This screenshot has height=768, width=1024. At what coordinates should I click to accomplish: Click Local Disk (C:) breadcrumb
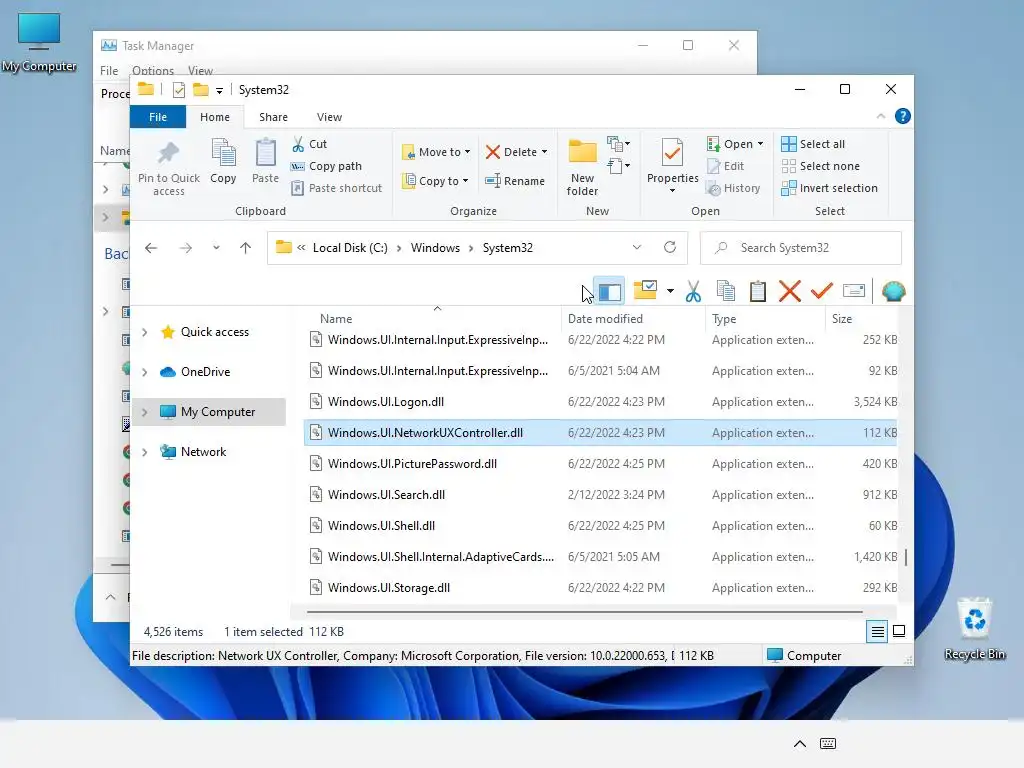[x=350, y=248]
